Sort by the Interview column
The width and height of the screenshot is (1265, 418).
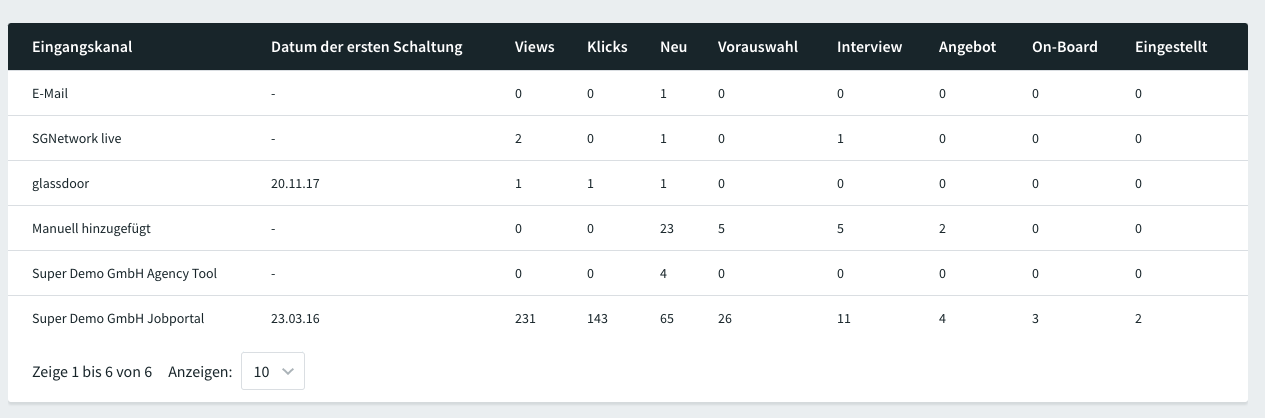click(x=869, y=47)
